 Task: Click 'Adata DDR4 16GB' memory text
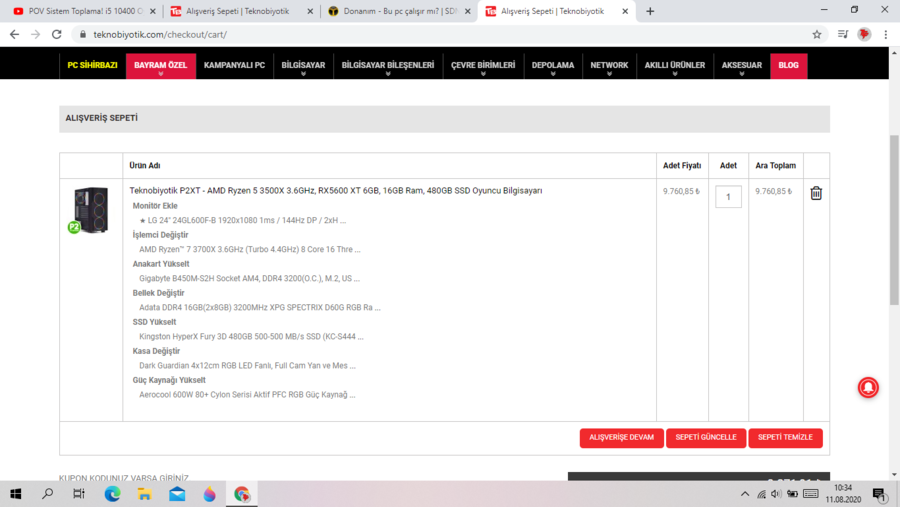tap(259, 307)
